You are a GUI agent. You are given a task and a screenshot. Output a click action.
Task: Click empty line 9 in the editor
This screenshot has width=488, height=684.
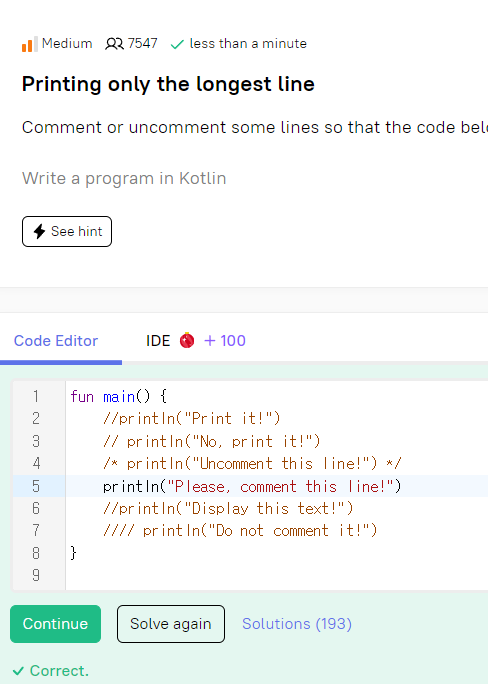tap(275, 575)
